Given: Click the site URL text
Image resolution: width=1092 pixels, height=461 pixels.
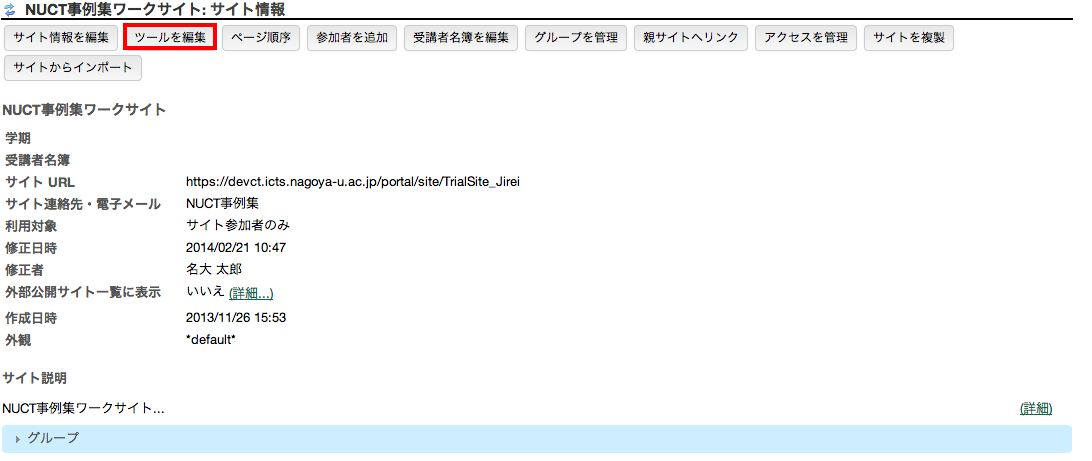Looking at the screenshot, I should (x=353, y=182).
